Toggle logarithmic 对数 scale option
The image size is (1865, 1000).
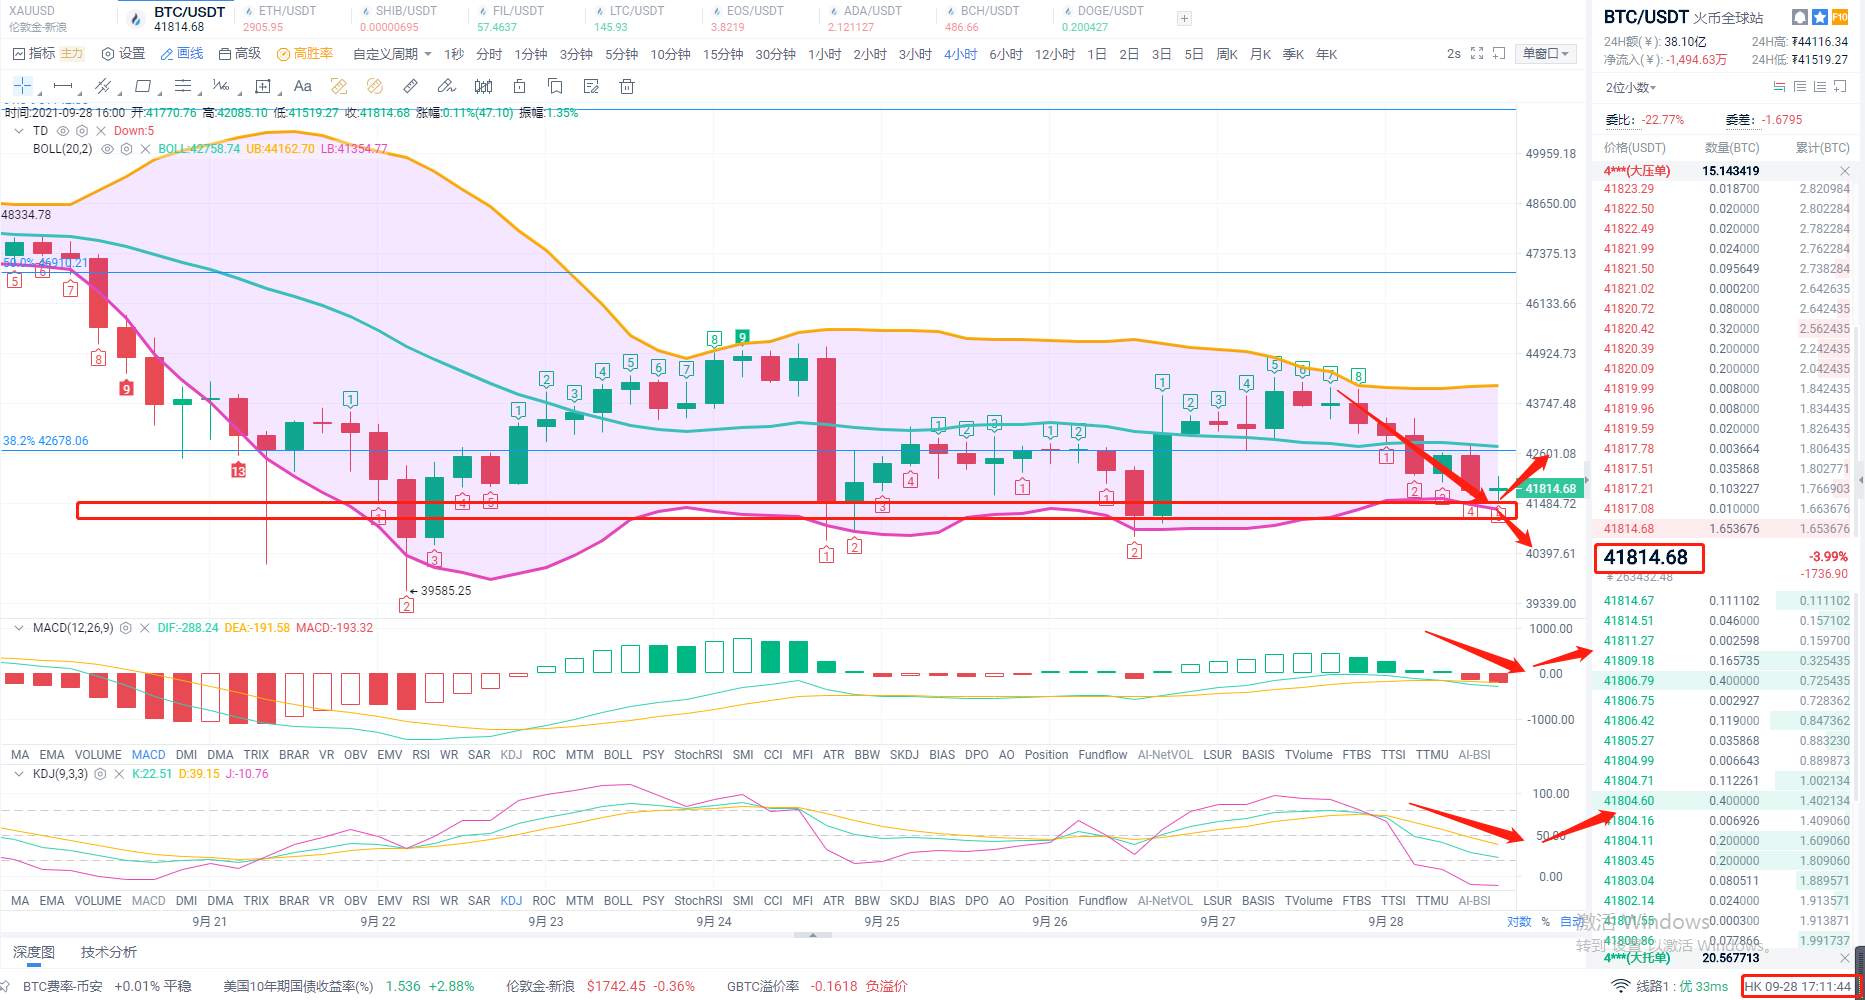(x=1519, y=922)
